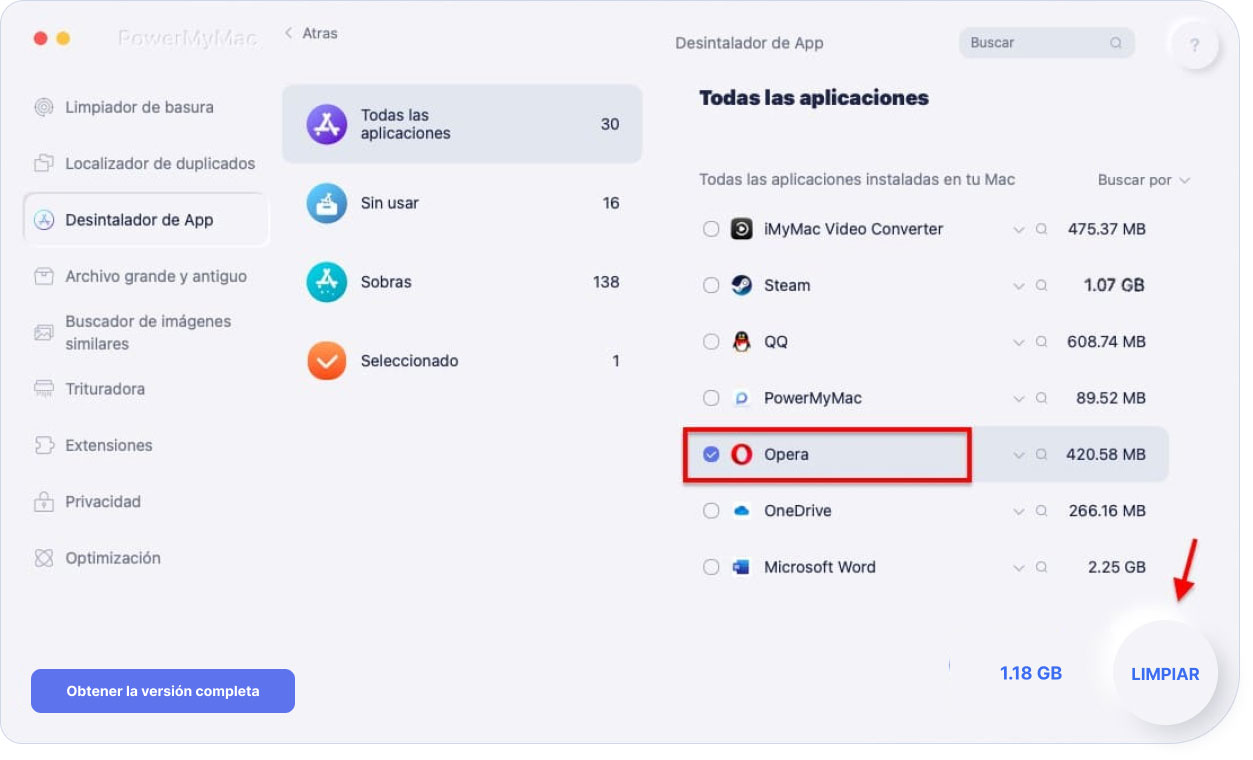This screenshot has width=1253, height=760.
Task: Uncheck the Opera checkbox
Action: 711,454
